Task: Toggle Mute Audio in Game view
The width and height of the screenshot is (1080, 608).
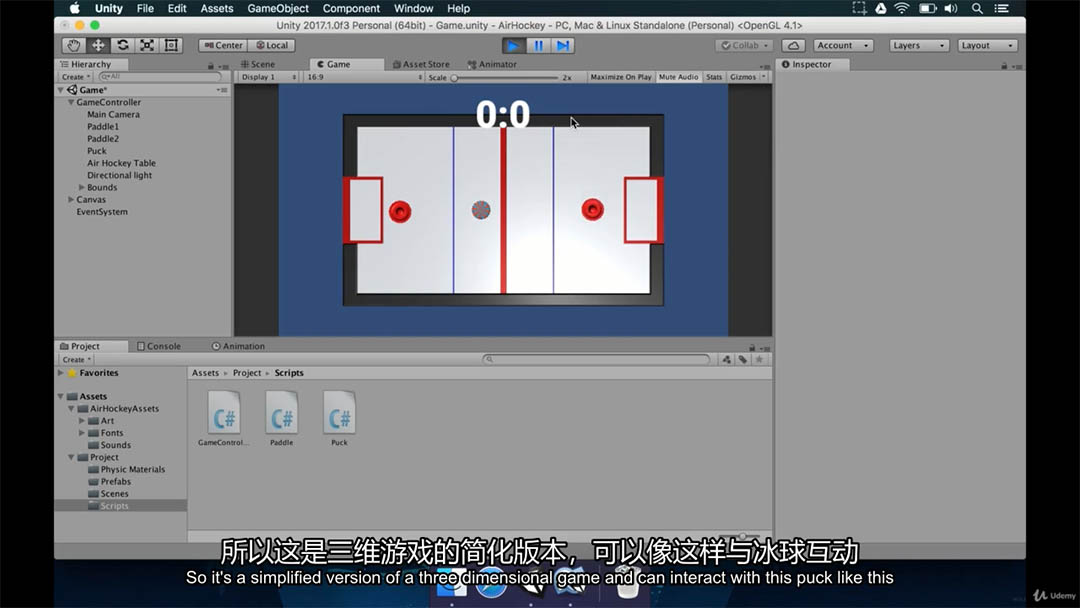Action: (678, 77)
